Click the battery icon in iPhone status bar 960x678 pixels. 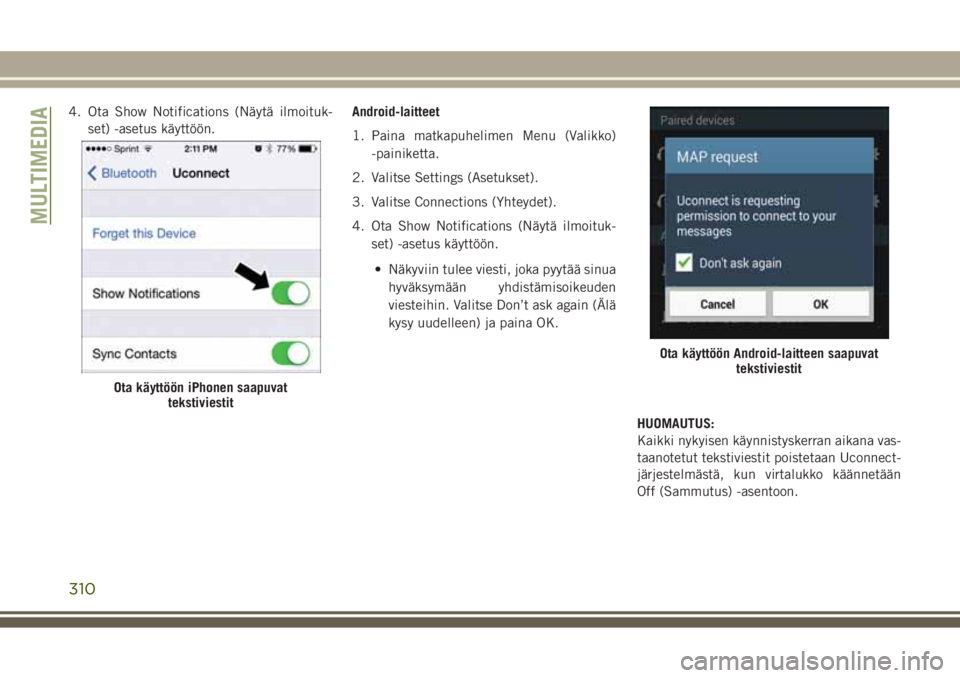pyautogui.click(x=308, y=149)
